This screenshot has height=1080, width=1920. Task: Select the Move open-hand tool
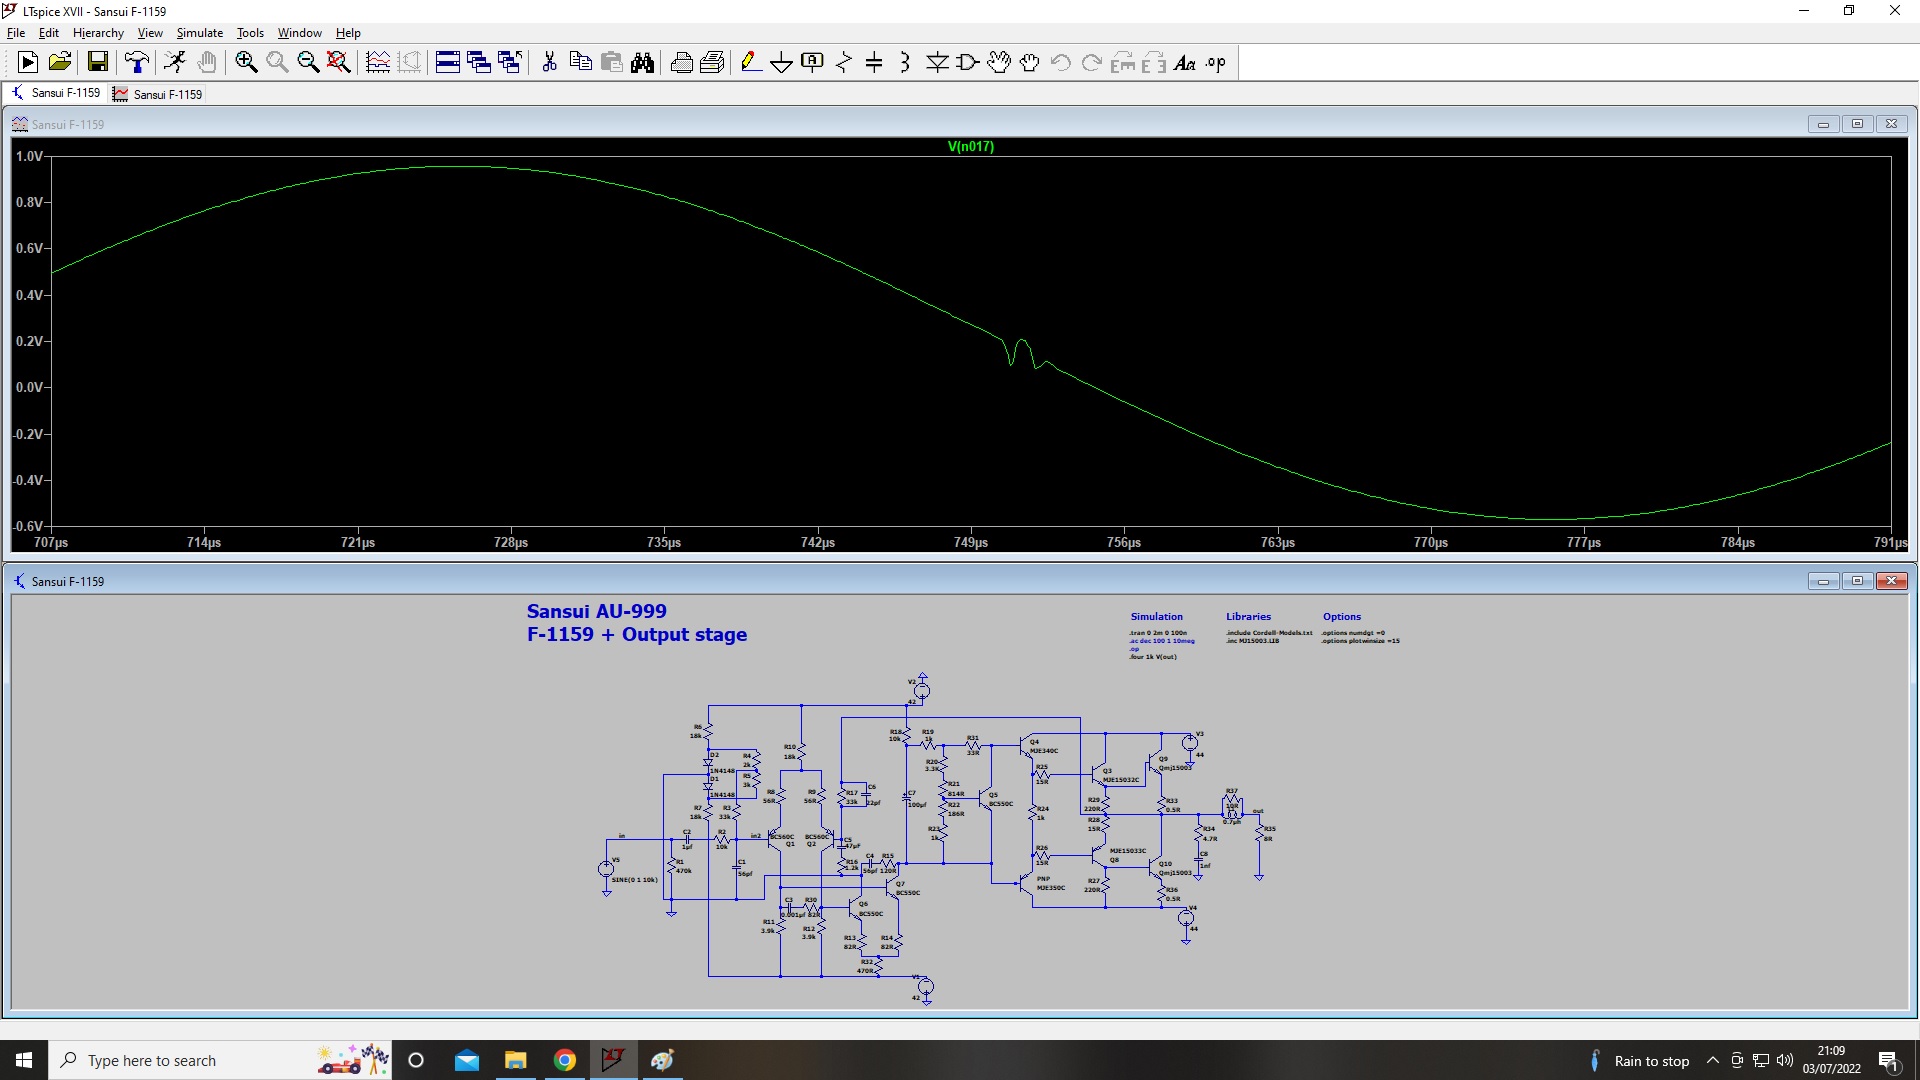pyautogui.click(x=999, y=63)
